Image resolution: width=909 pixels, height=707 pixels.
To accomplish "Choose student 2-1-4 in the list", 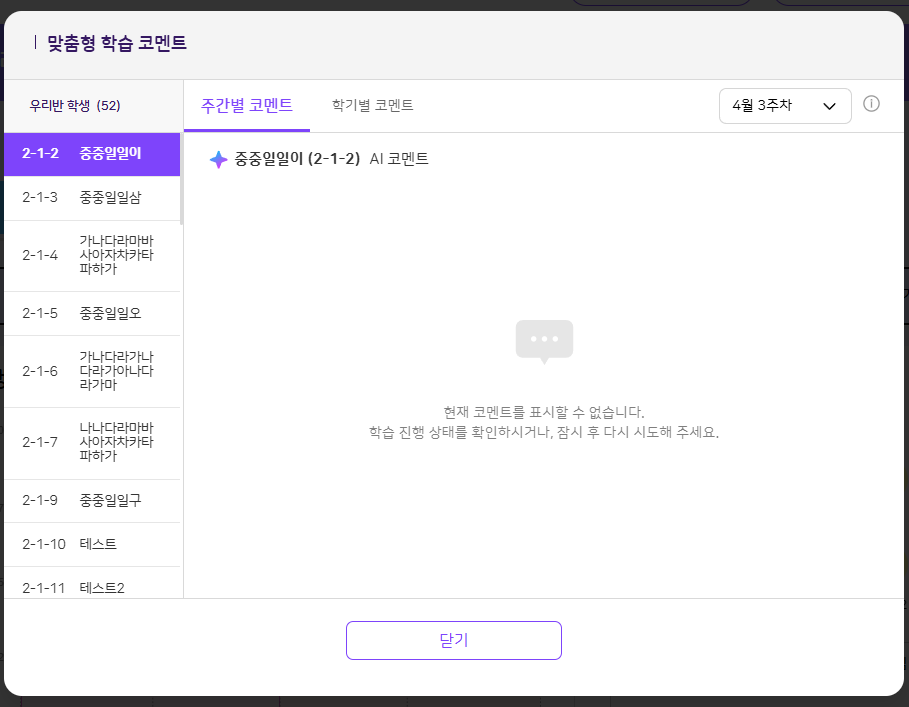I will pos(92,255).
